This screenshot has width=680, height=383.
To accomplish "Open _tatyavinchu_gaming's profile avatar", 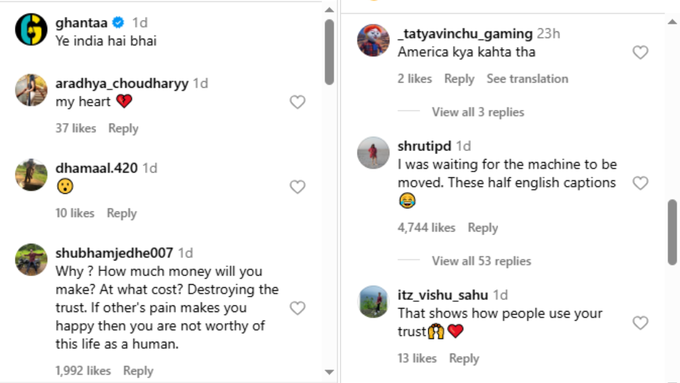I will (x=373, y=40).
